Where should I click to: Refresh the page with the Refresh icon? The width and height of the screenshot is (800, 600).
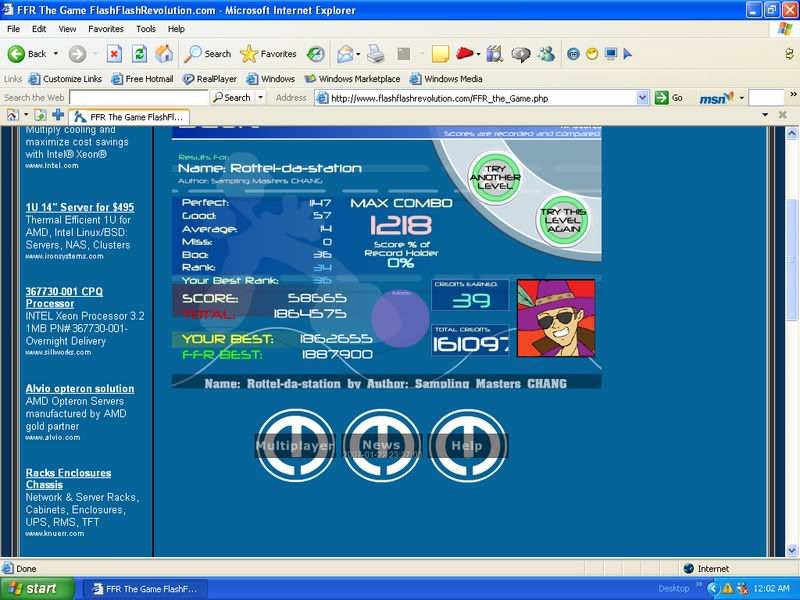(140, 54)
